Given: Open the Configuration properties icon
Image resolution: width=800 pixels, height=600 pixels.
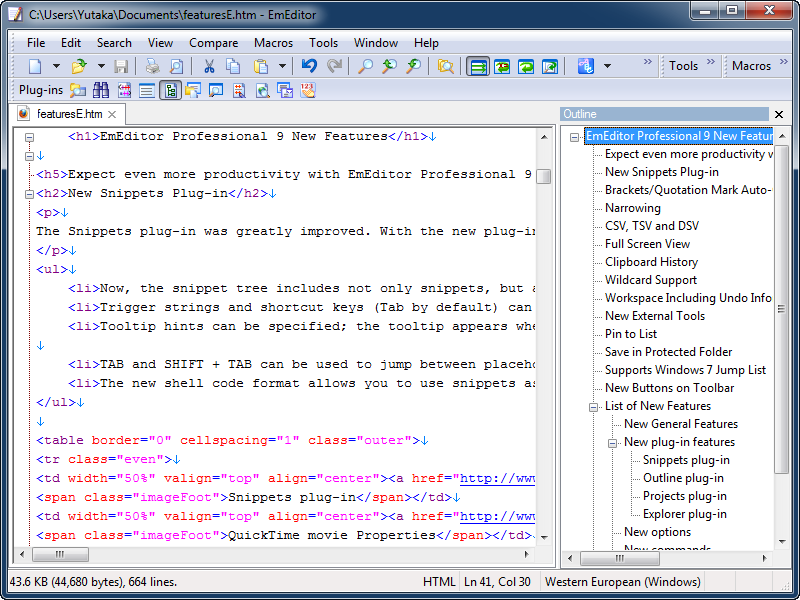Looking at the screenshot, I should point(585,66).
